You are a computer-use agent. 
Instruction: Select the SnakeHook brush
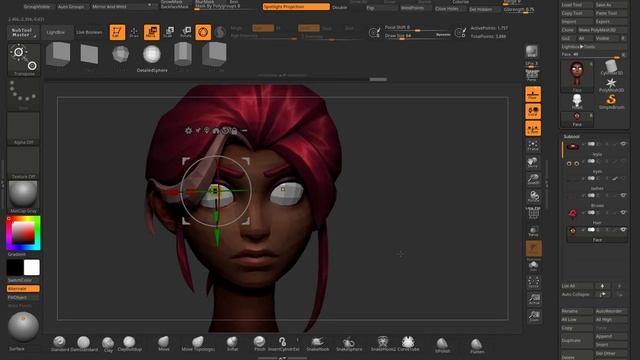(318, 344)
